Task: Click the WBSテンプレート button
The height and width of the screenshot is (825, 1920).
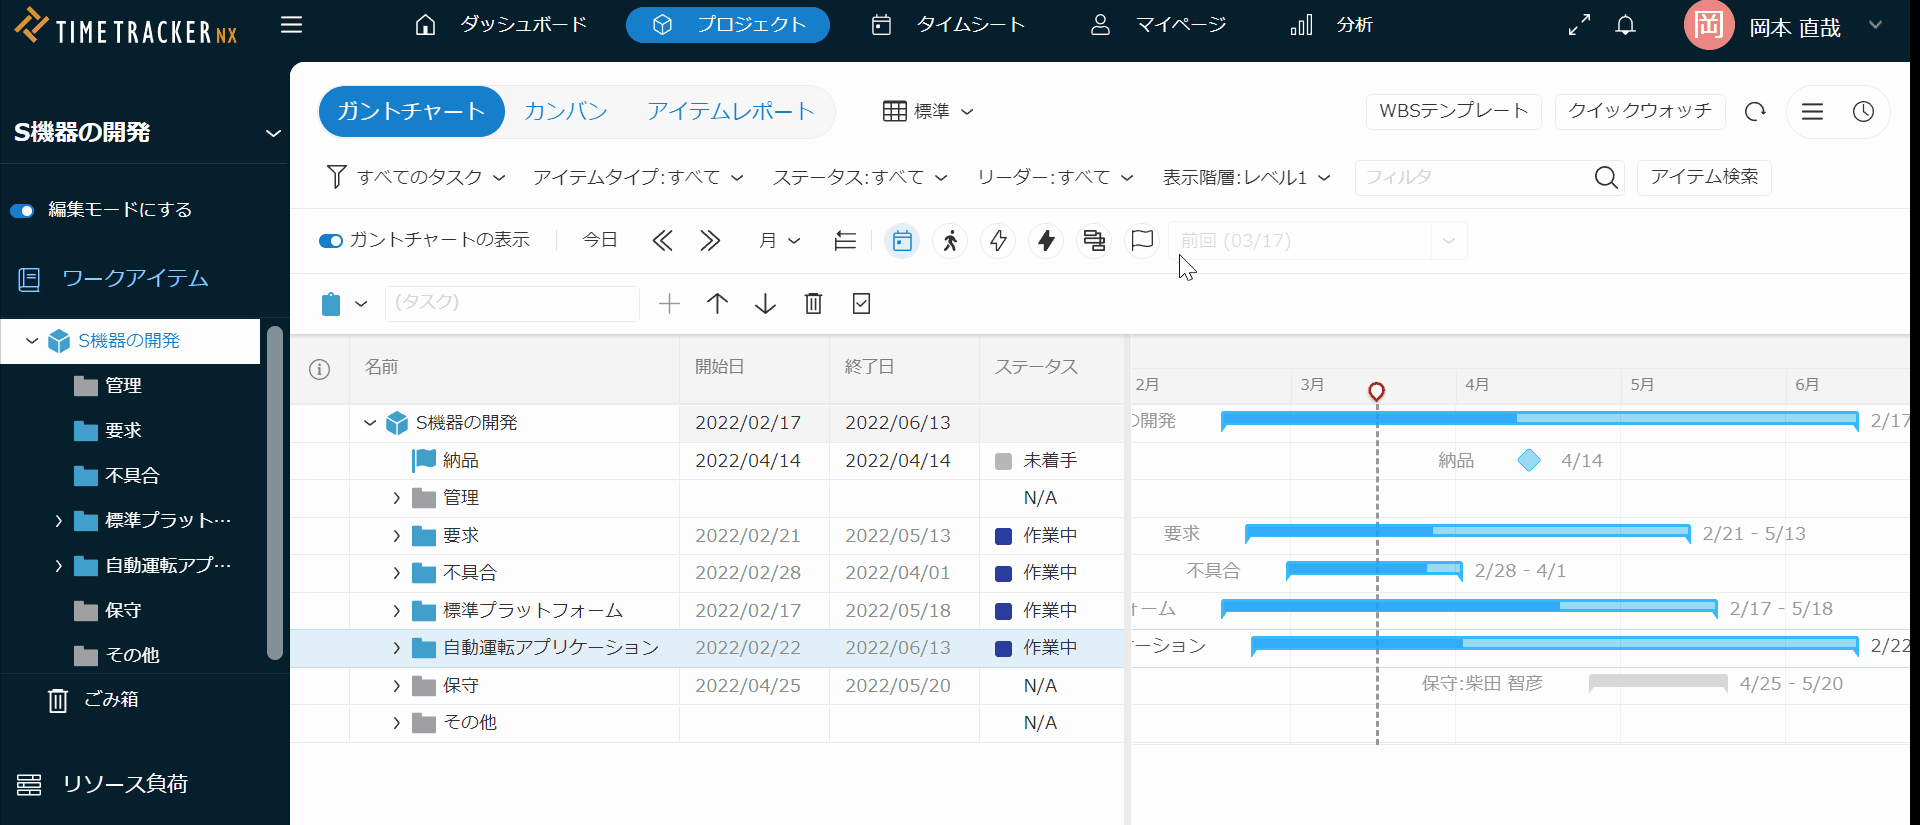Action: click(1454, 111)
